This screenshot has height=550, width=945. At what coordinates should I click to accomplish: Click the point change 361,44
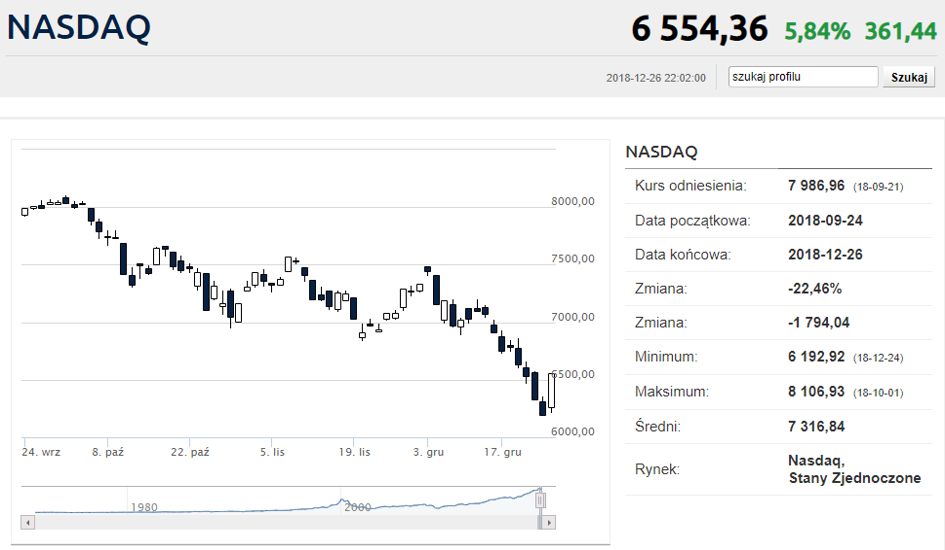pyautogui.click(x=901, y=31)
